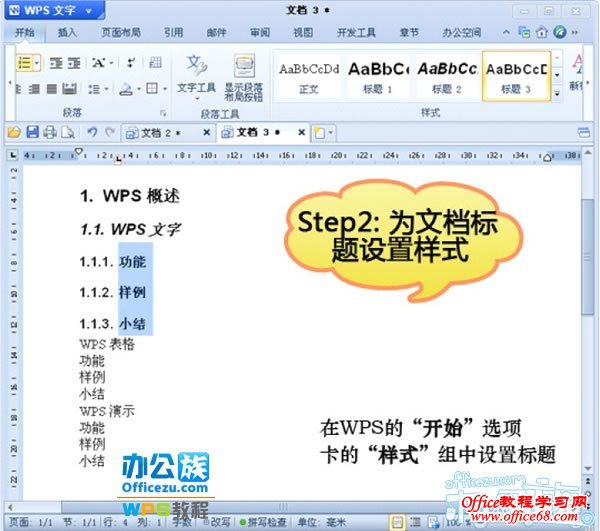
Task: Open the 章节 ribbon tab
Action: [x=409, y=33]
